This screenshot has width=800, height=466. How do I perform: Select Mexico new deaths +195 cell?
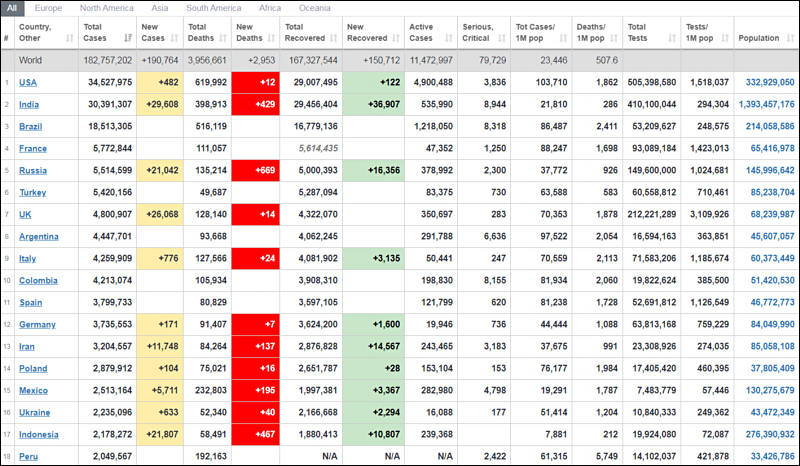point(256,390)
